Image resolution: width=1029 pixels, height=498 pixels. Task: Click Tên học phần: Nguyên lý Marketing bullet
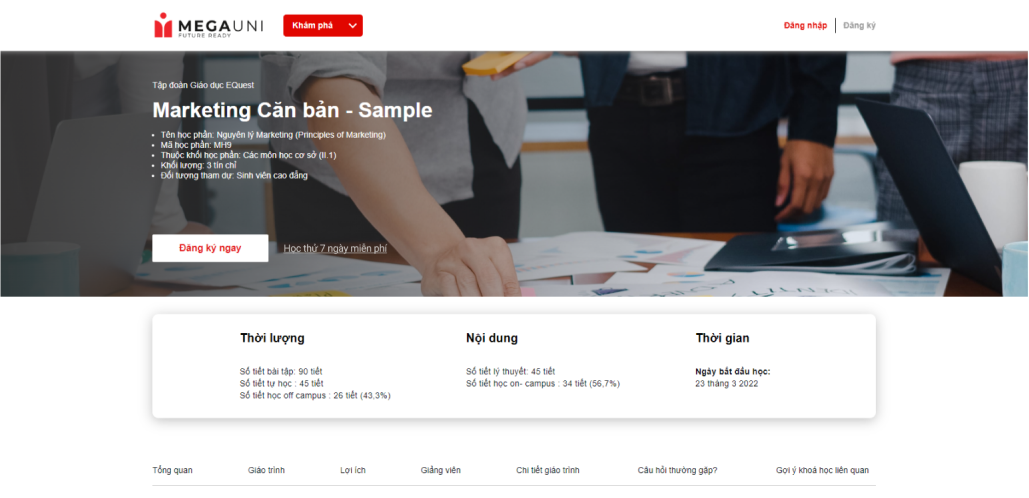tap(273, 135)
